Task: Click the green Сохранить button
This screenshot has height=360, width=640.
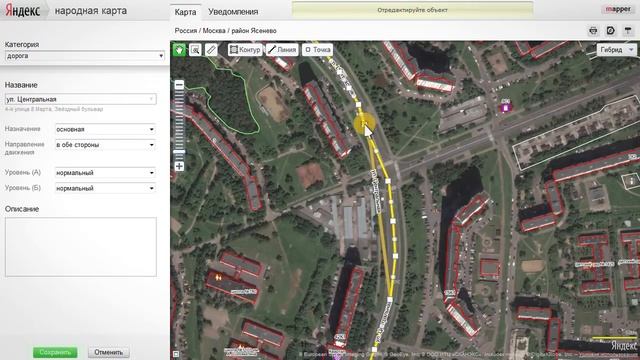Action: tap(55, 352)
